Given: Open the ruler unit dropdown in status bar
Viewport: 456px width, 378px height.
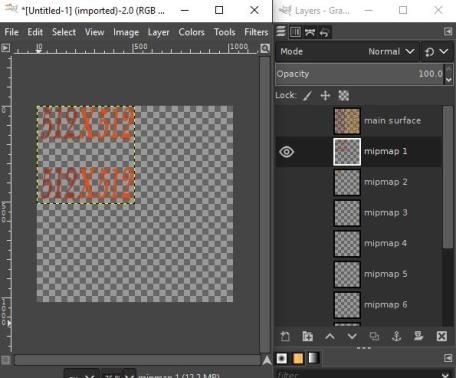Looking at the screenshot, I should click(x=81, y=375).
